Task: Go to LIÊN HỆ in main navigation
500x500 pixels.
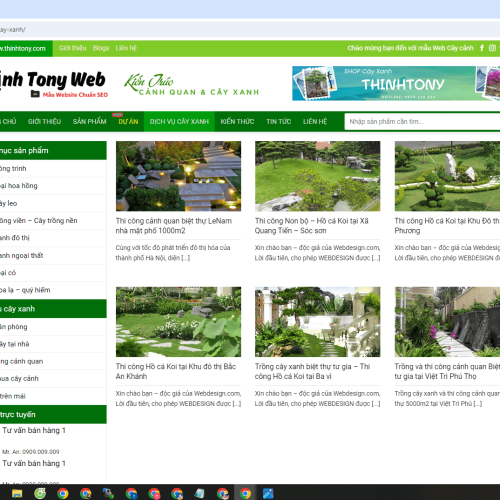Action: click(315, 121)
